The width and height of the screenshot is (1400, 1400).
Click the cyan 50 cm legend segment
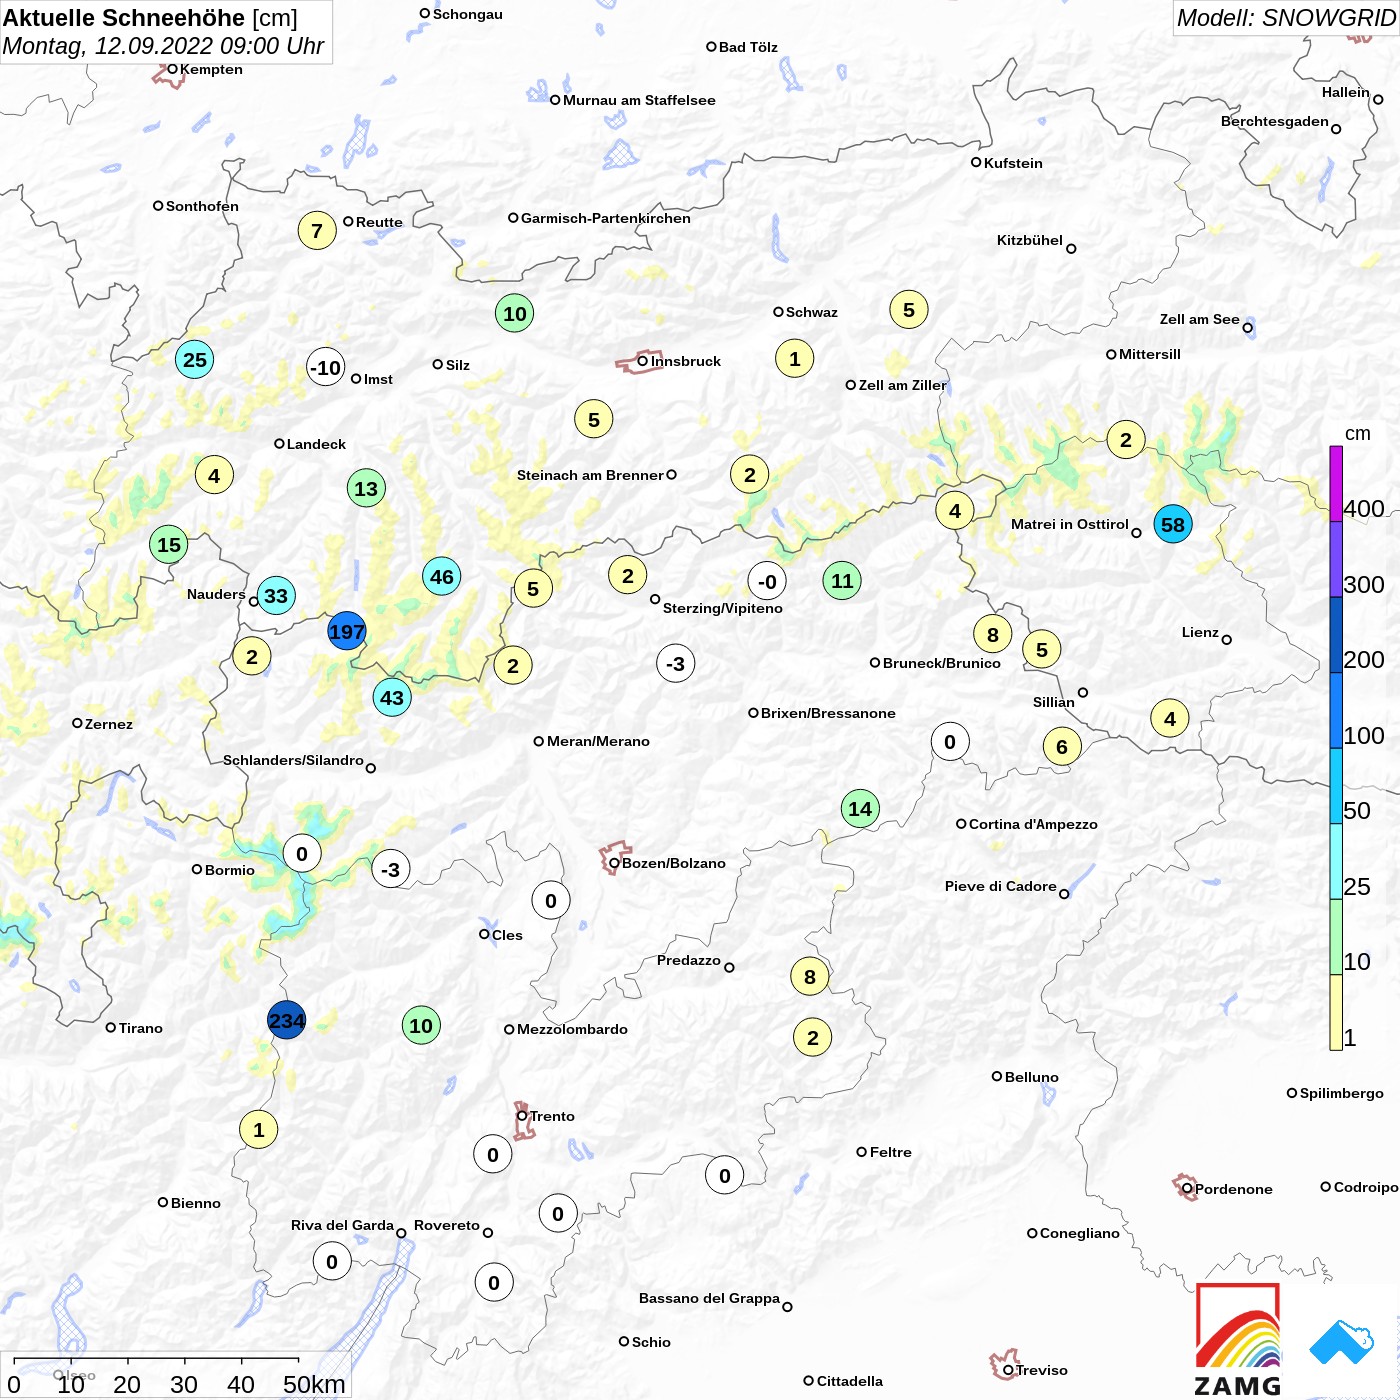coord(1336,786)
